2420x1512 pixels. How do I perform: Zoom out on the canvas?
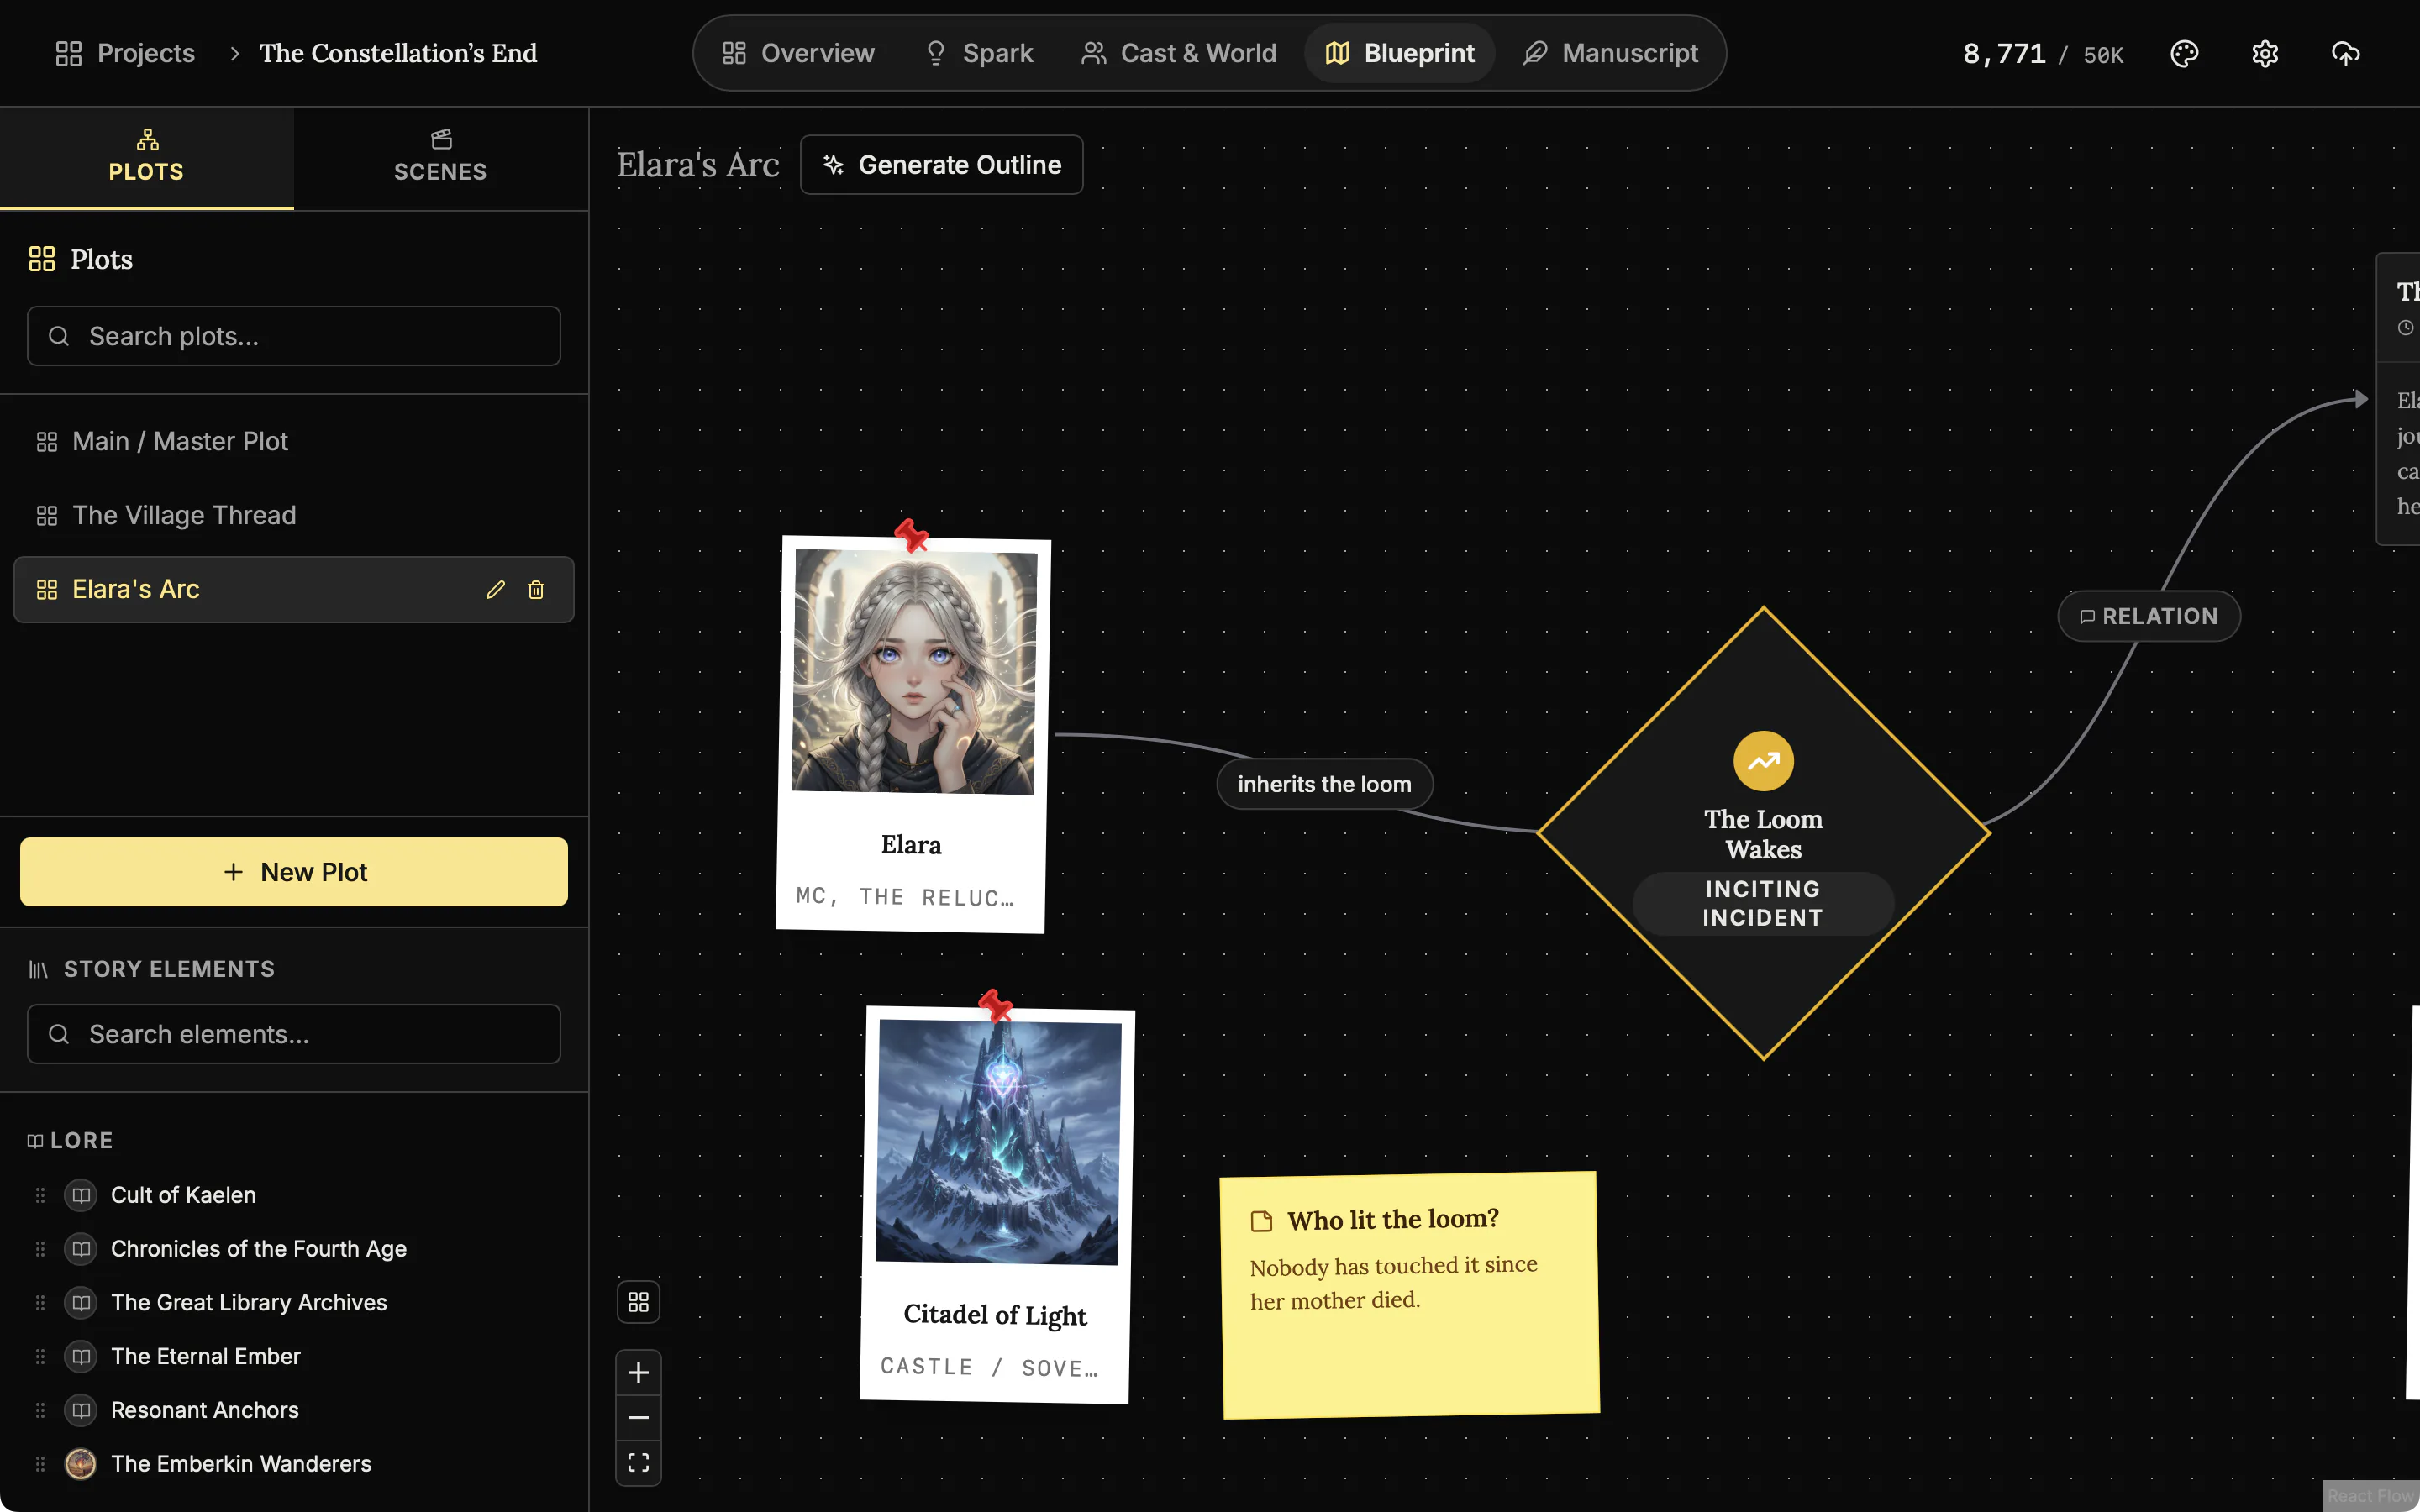coord(638,1417)
